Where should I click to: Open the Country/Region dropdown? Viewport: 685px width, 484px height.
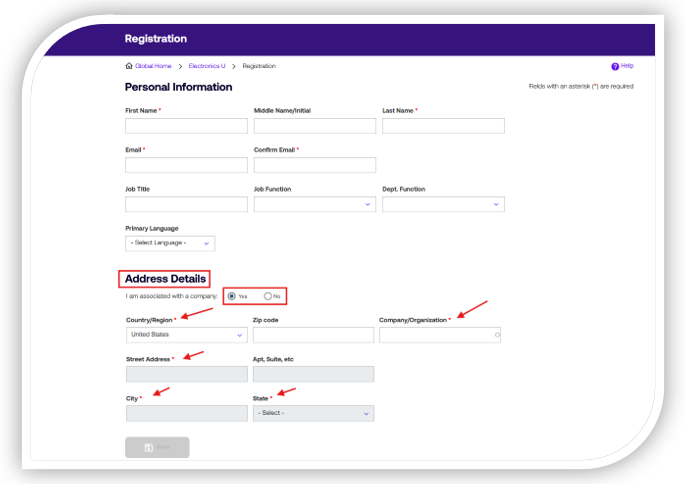tap(186, 335)
